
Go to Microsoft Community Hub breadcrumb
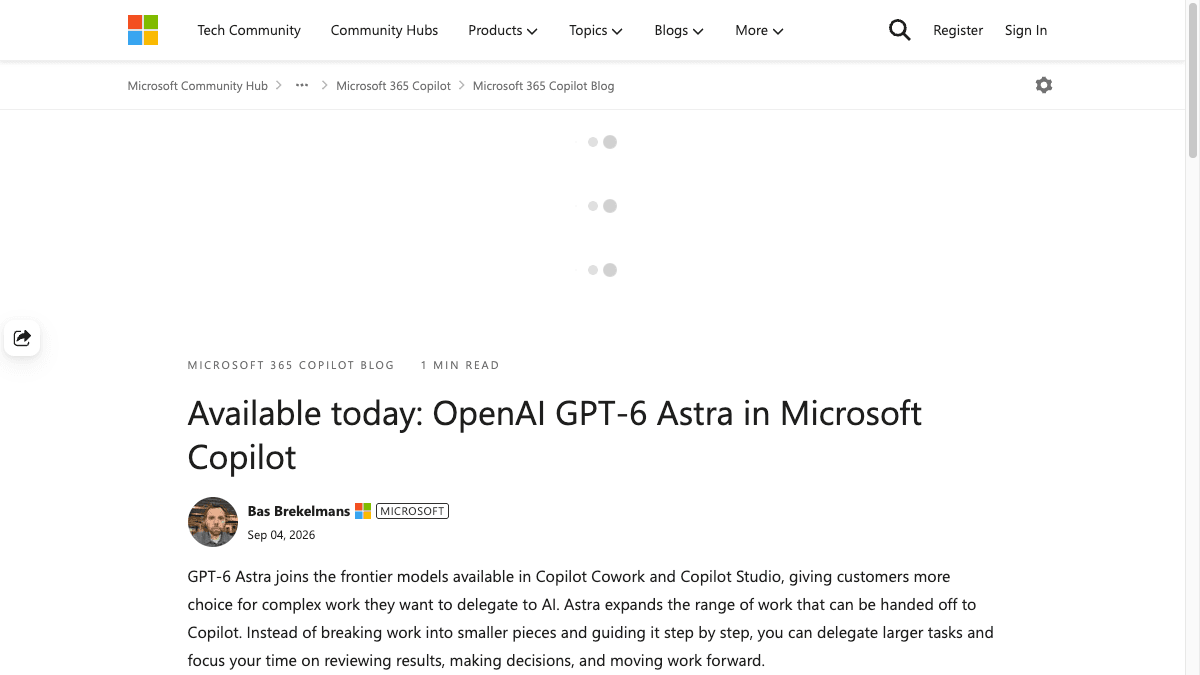pyautogui.click(x=198, y=86)
